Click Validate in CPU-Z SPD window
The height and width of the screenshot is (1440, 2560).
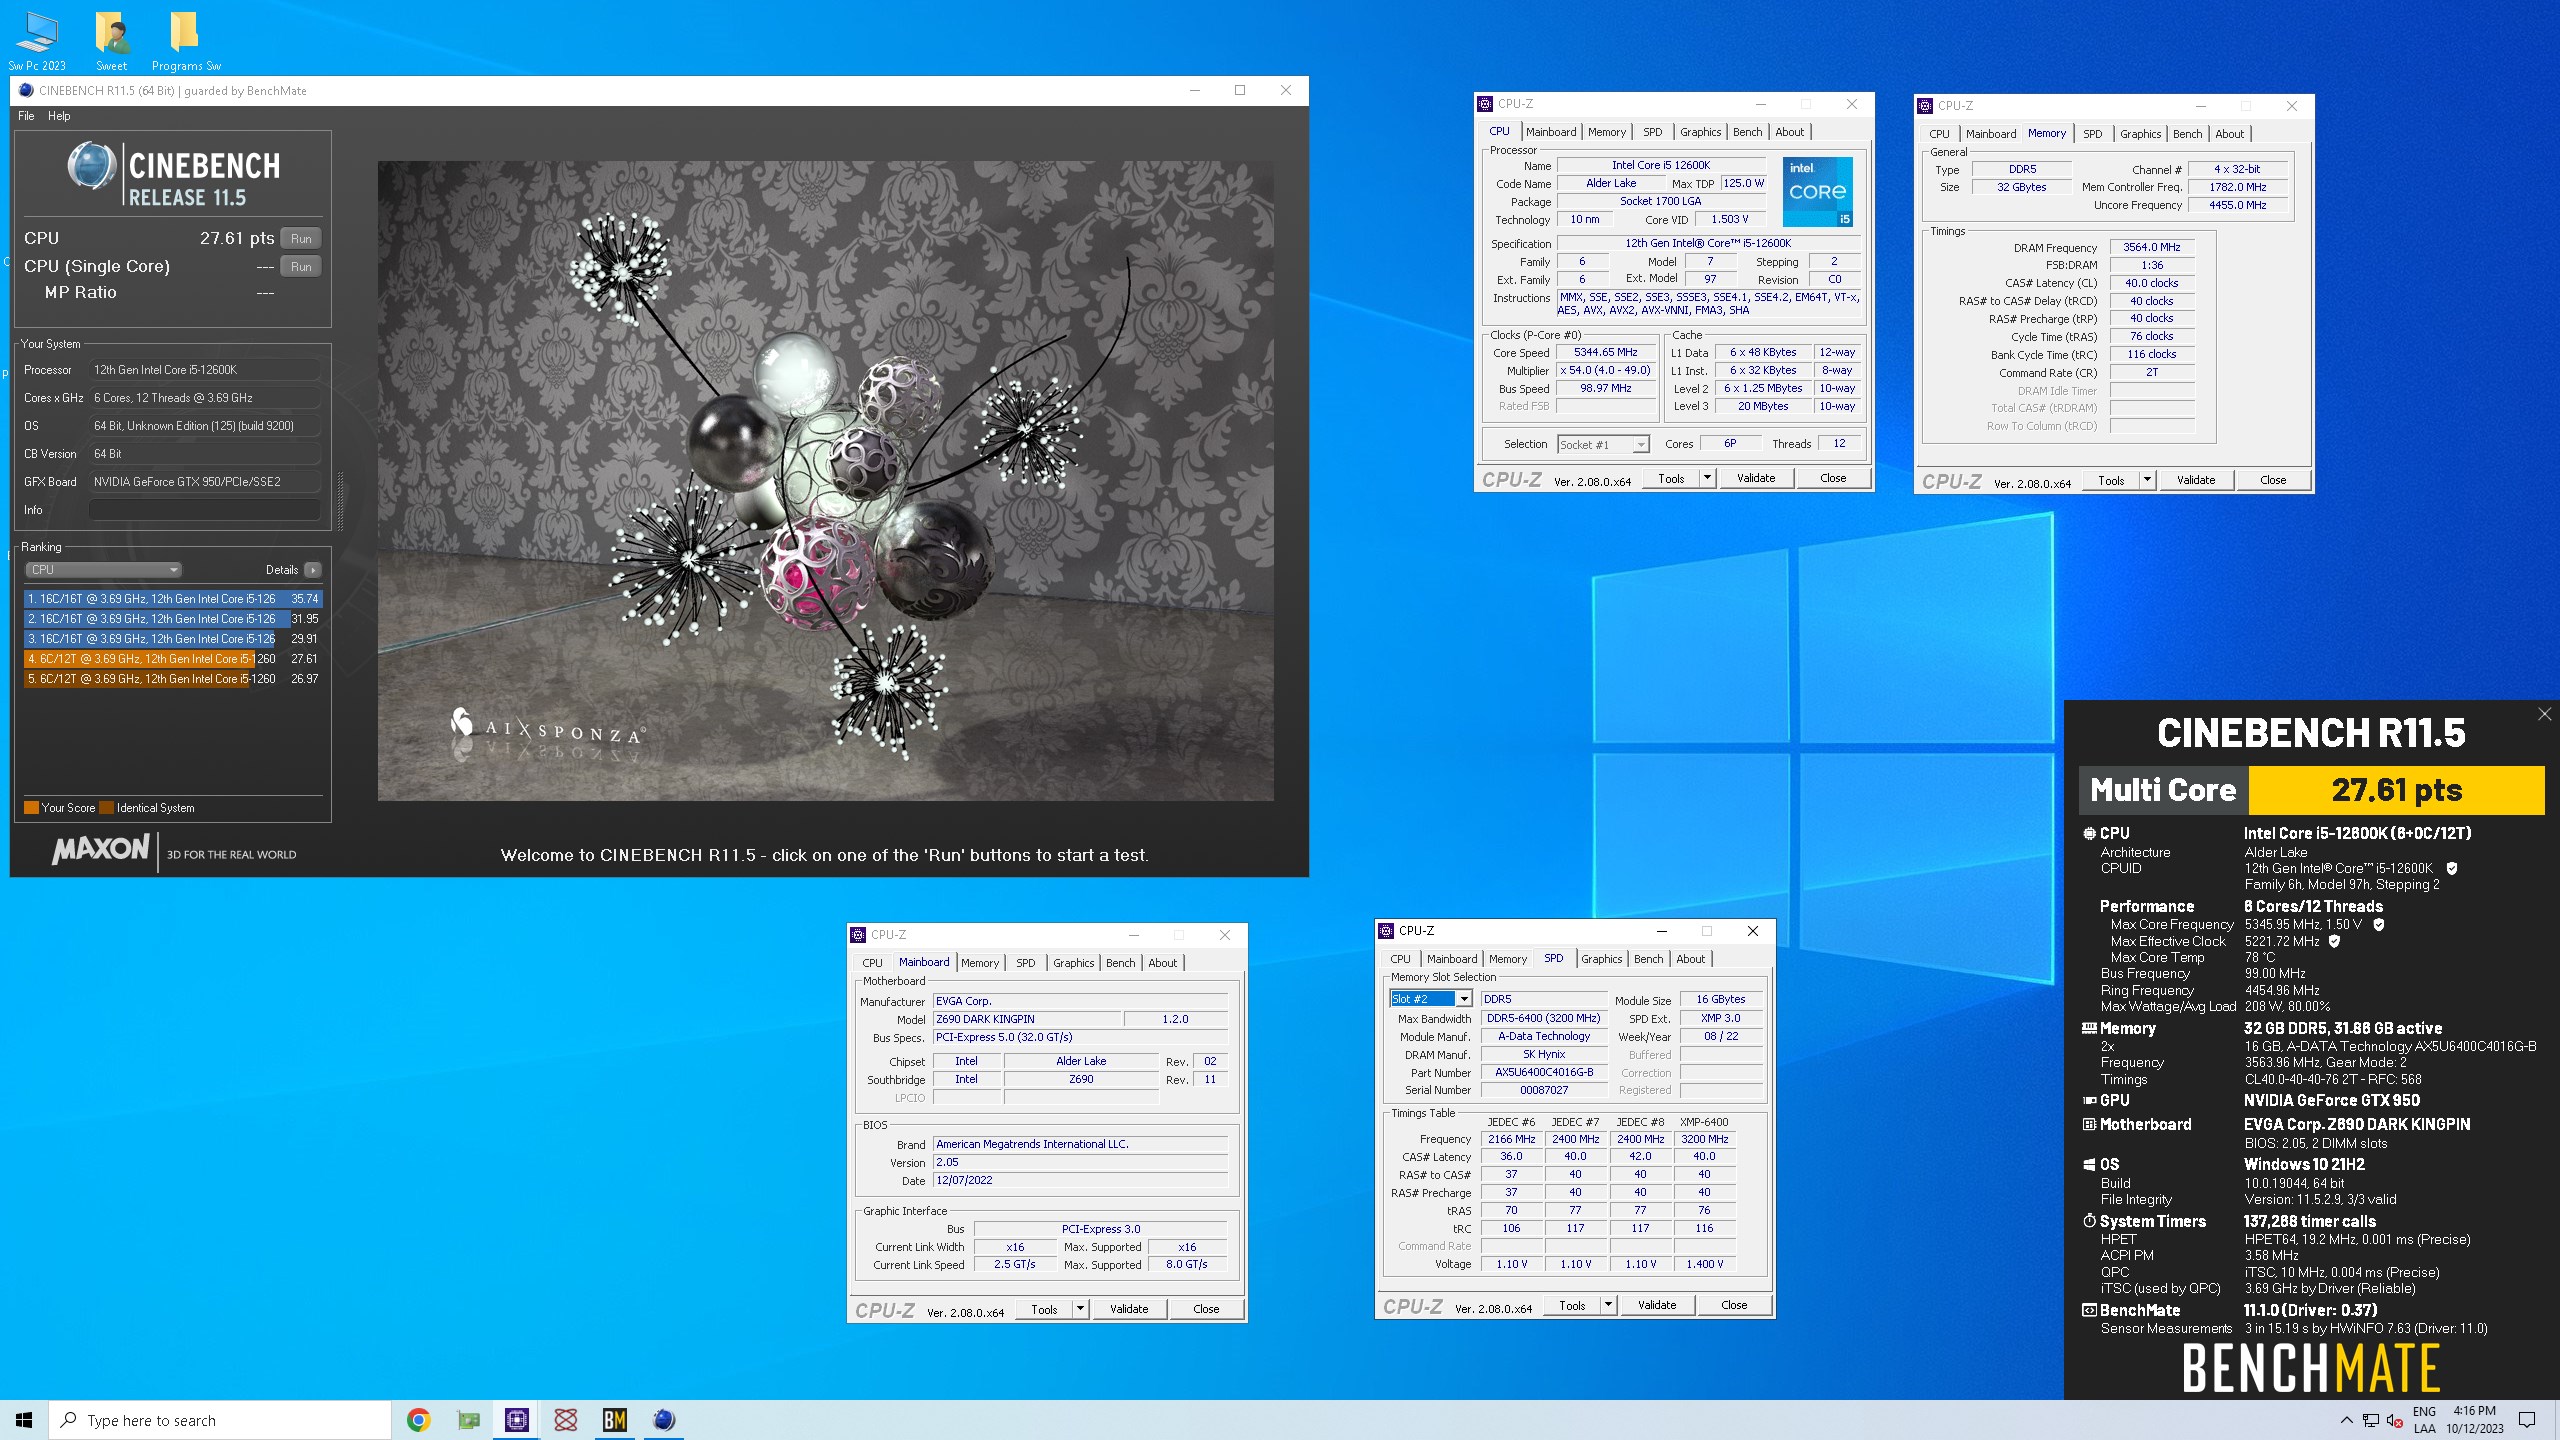[x=1657, y=1305]
